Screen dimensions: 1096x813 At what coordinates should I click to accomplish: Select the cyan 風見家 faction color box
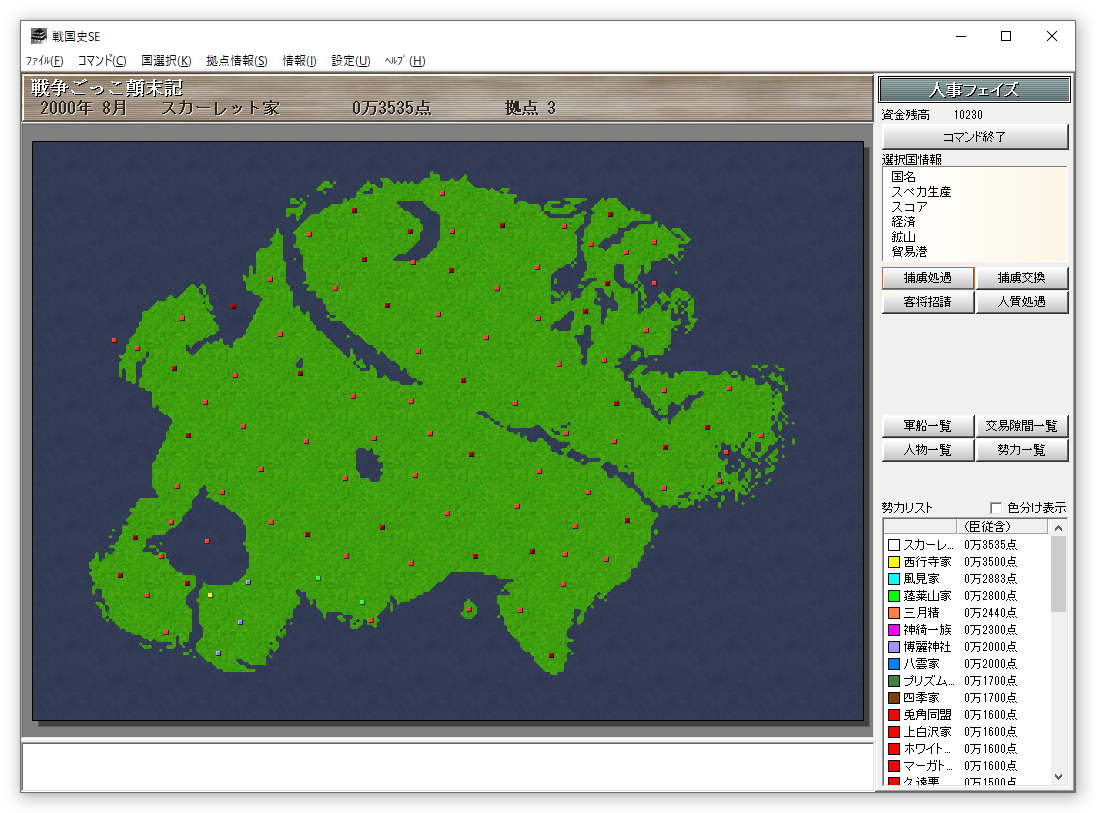tap(894, 579)
